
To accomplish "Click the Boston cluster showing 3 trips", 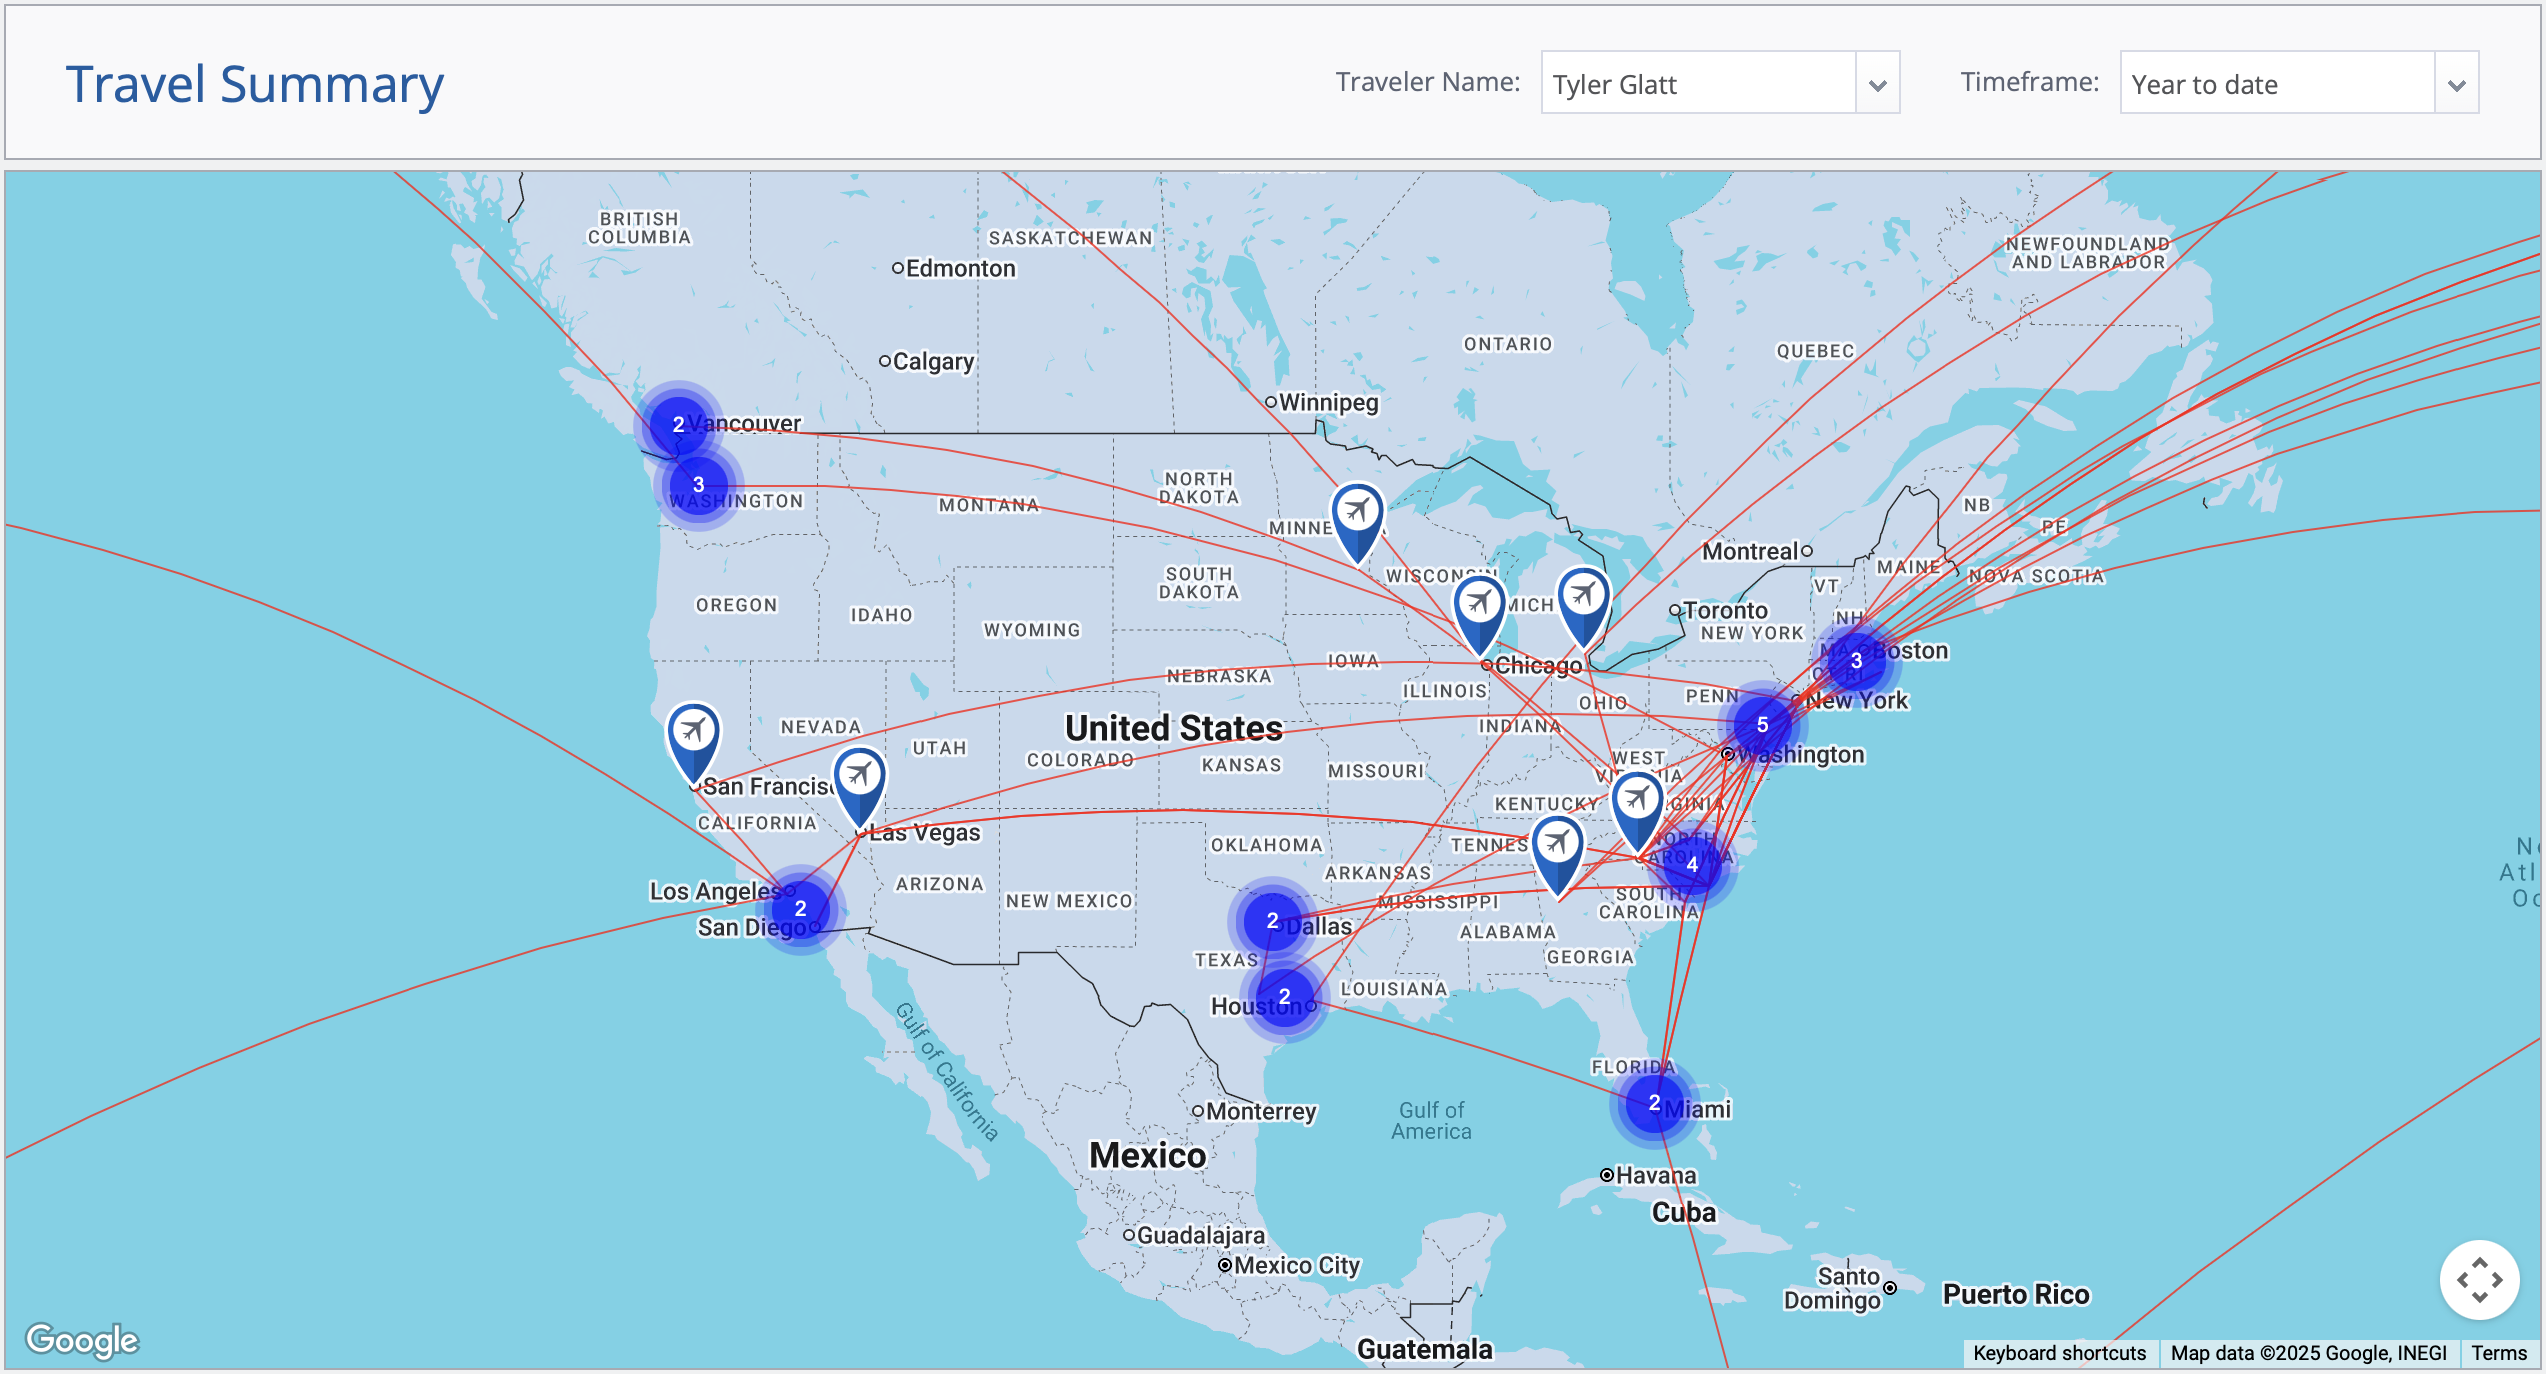I will click(x=1857, y=660).
